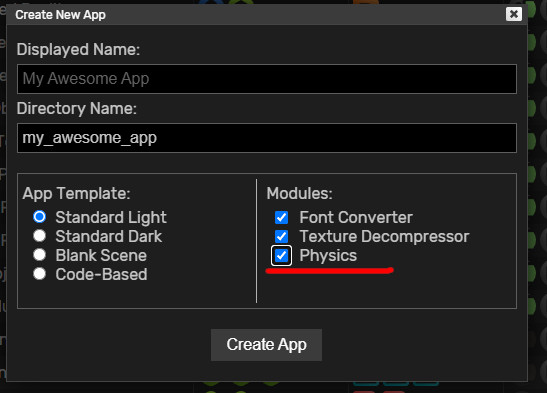Toggle the Texture Decompressor checkbox
547x393 pixels.
[x=281, y=236]
